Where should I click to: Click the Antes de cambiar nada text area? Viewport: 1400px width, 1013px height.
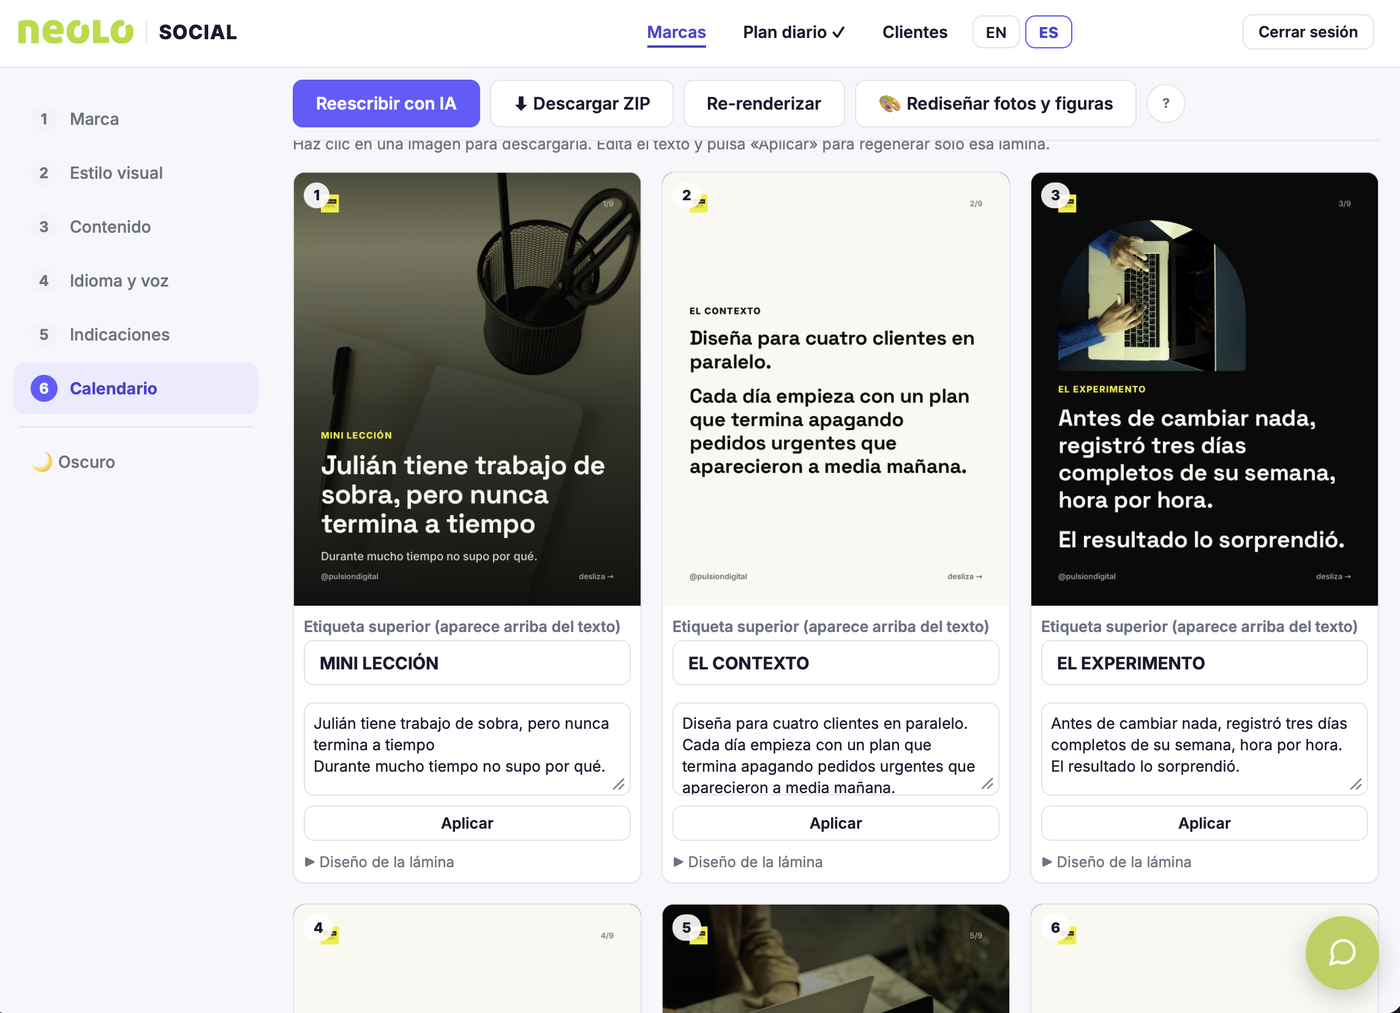click(1204, 749)
